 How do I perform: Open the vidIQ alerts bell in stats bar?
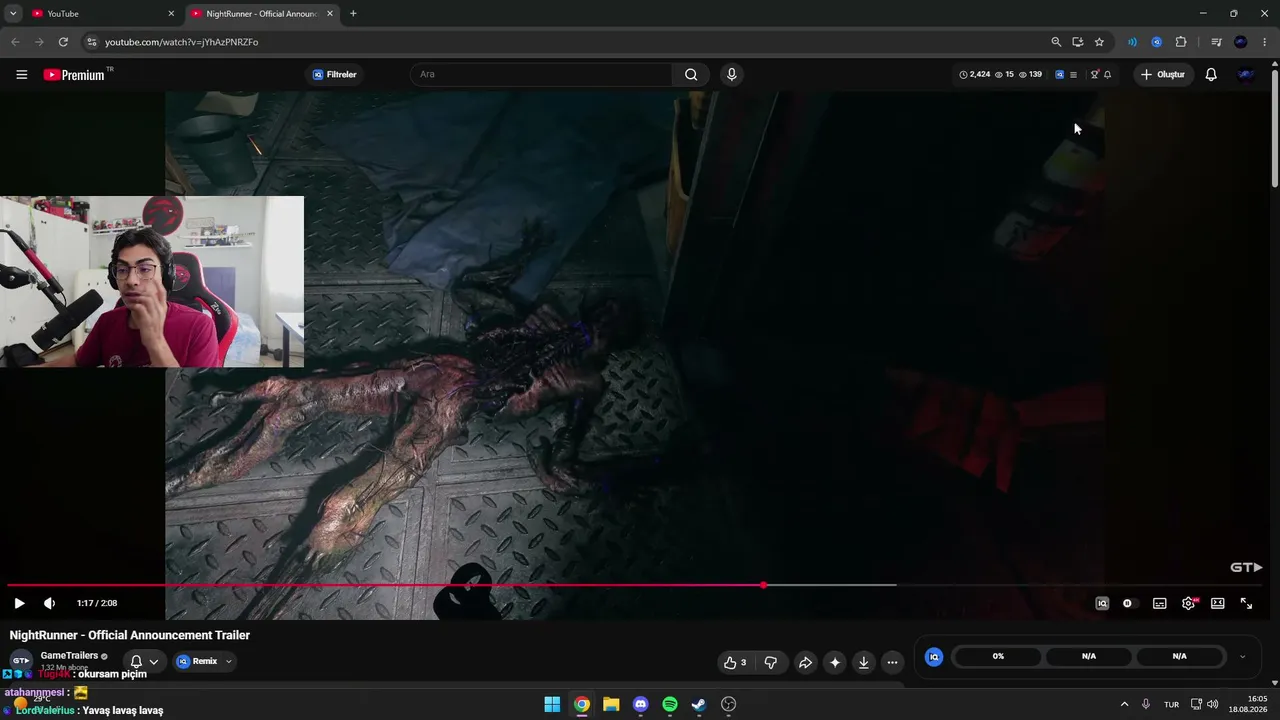point(1107,74)
